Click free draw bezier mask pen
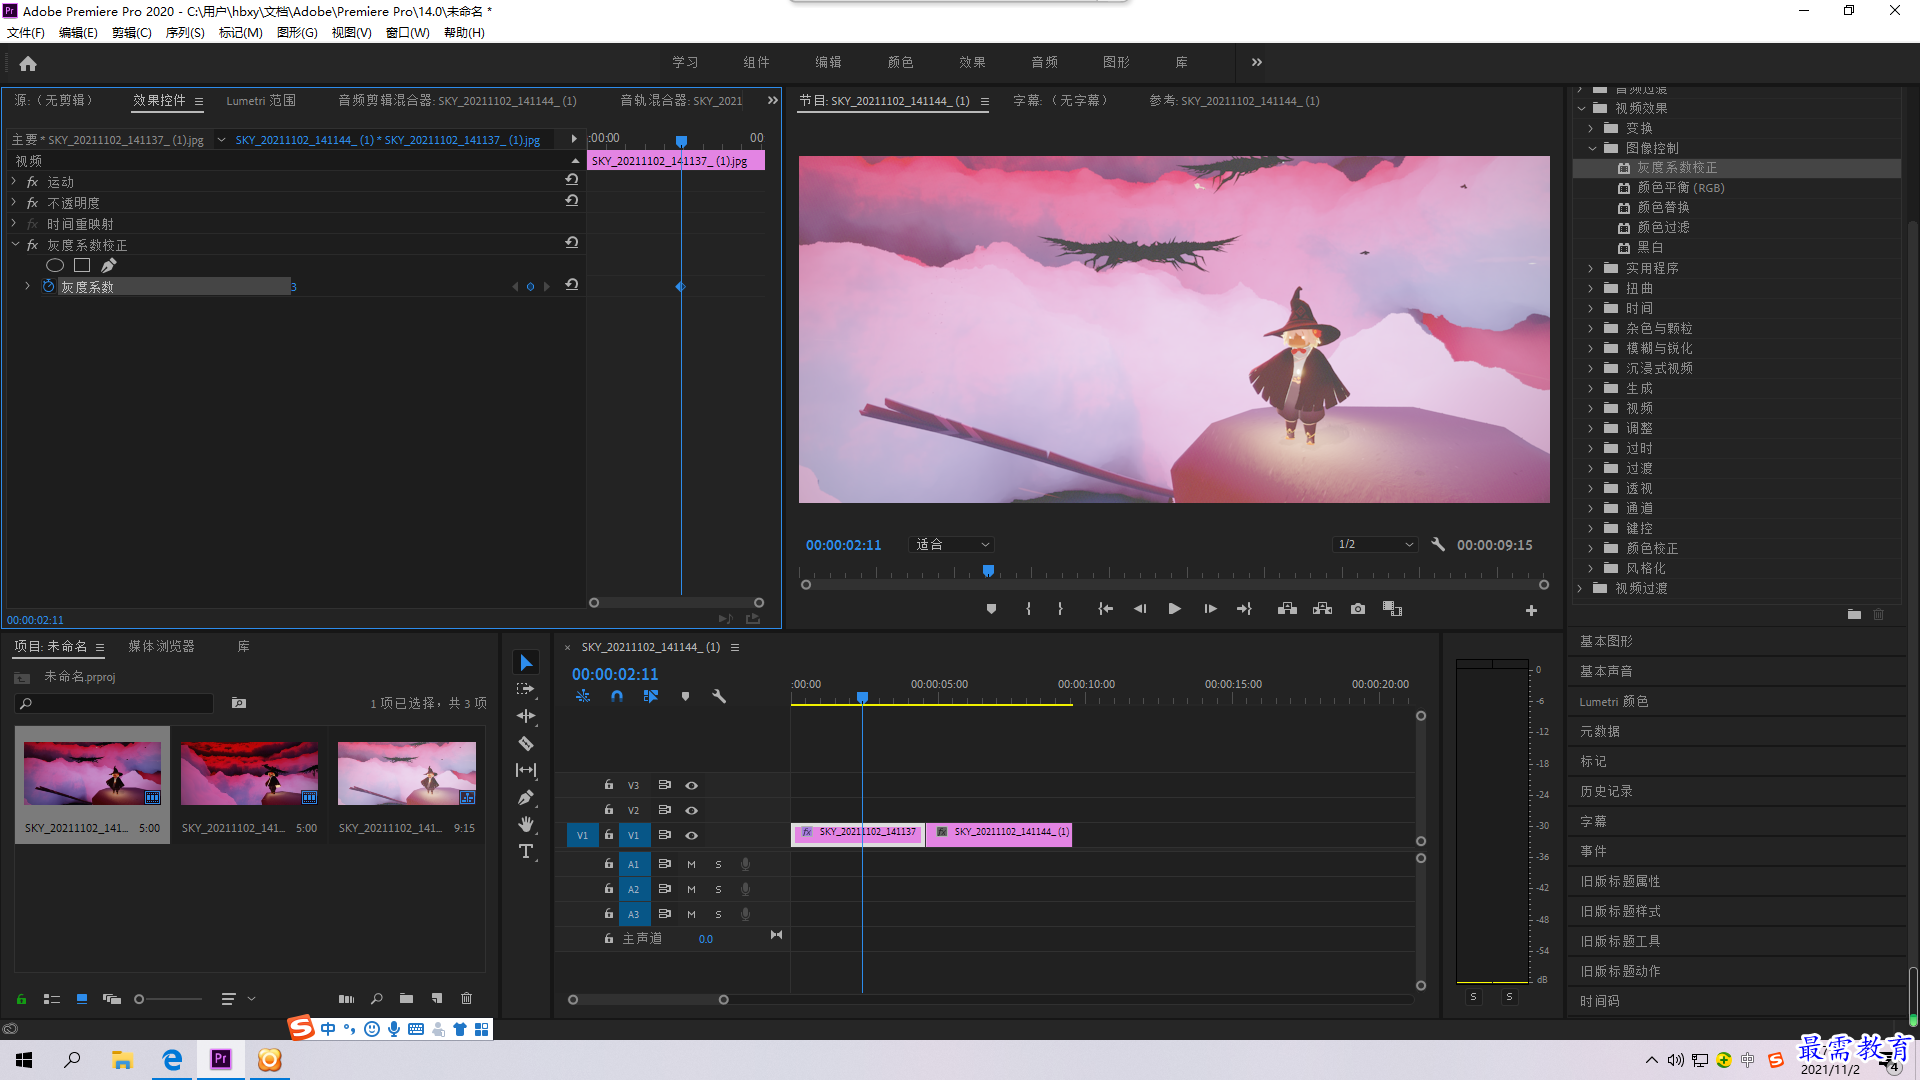The height and width of the screenshot is (1080, 1920). [x=109, y=265]
